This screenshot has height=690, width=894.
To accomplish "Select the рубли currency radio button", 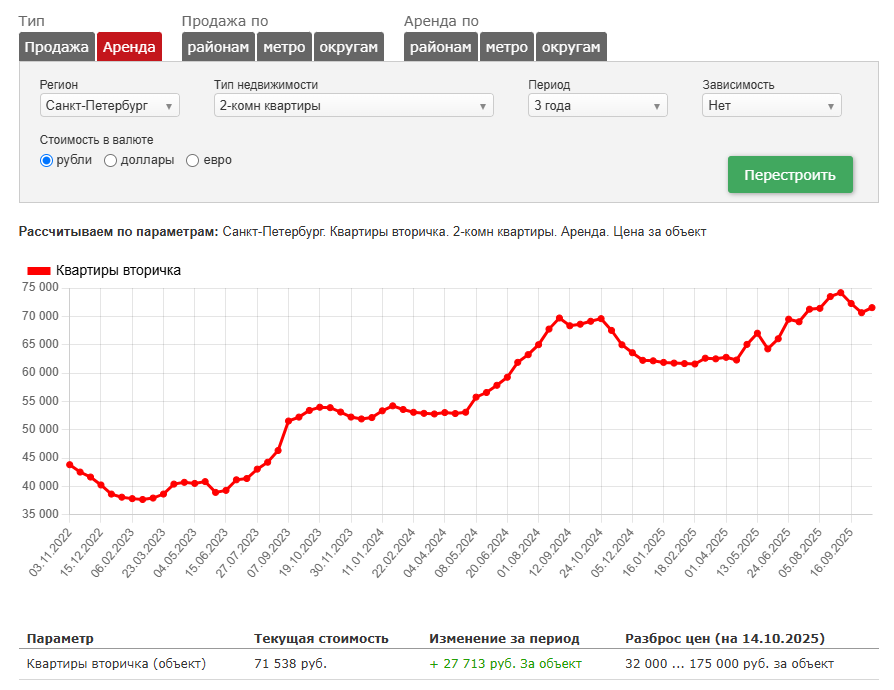I will pyautogui.click(x=46, y=160).
